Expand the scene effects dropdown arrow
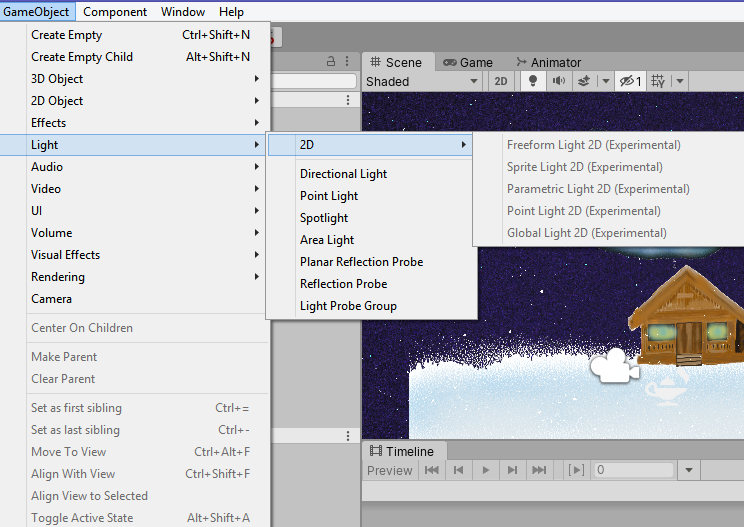 click(x=605, y=81)
